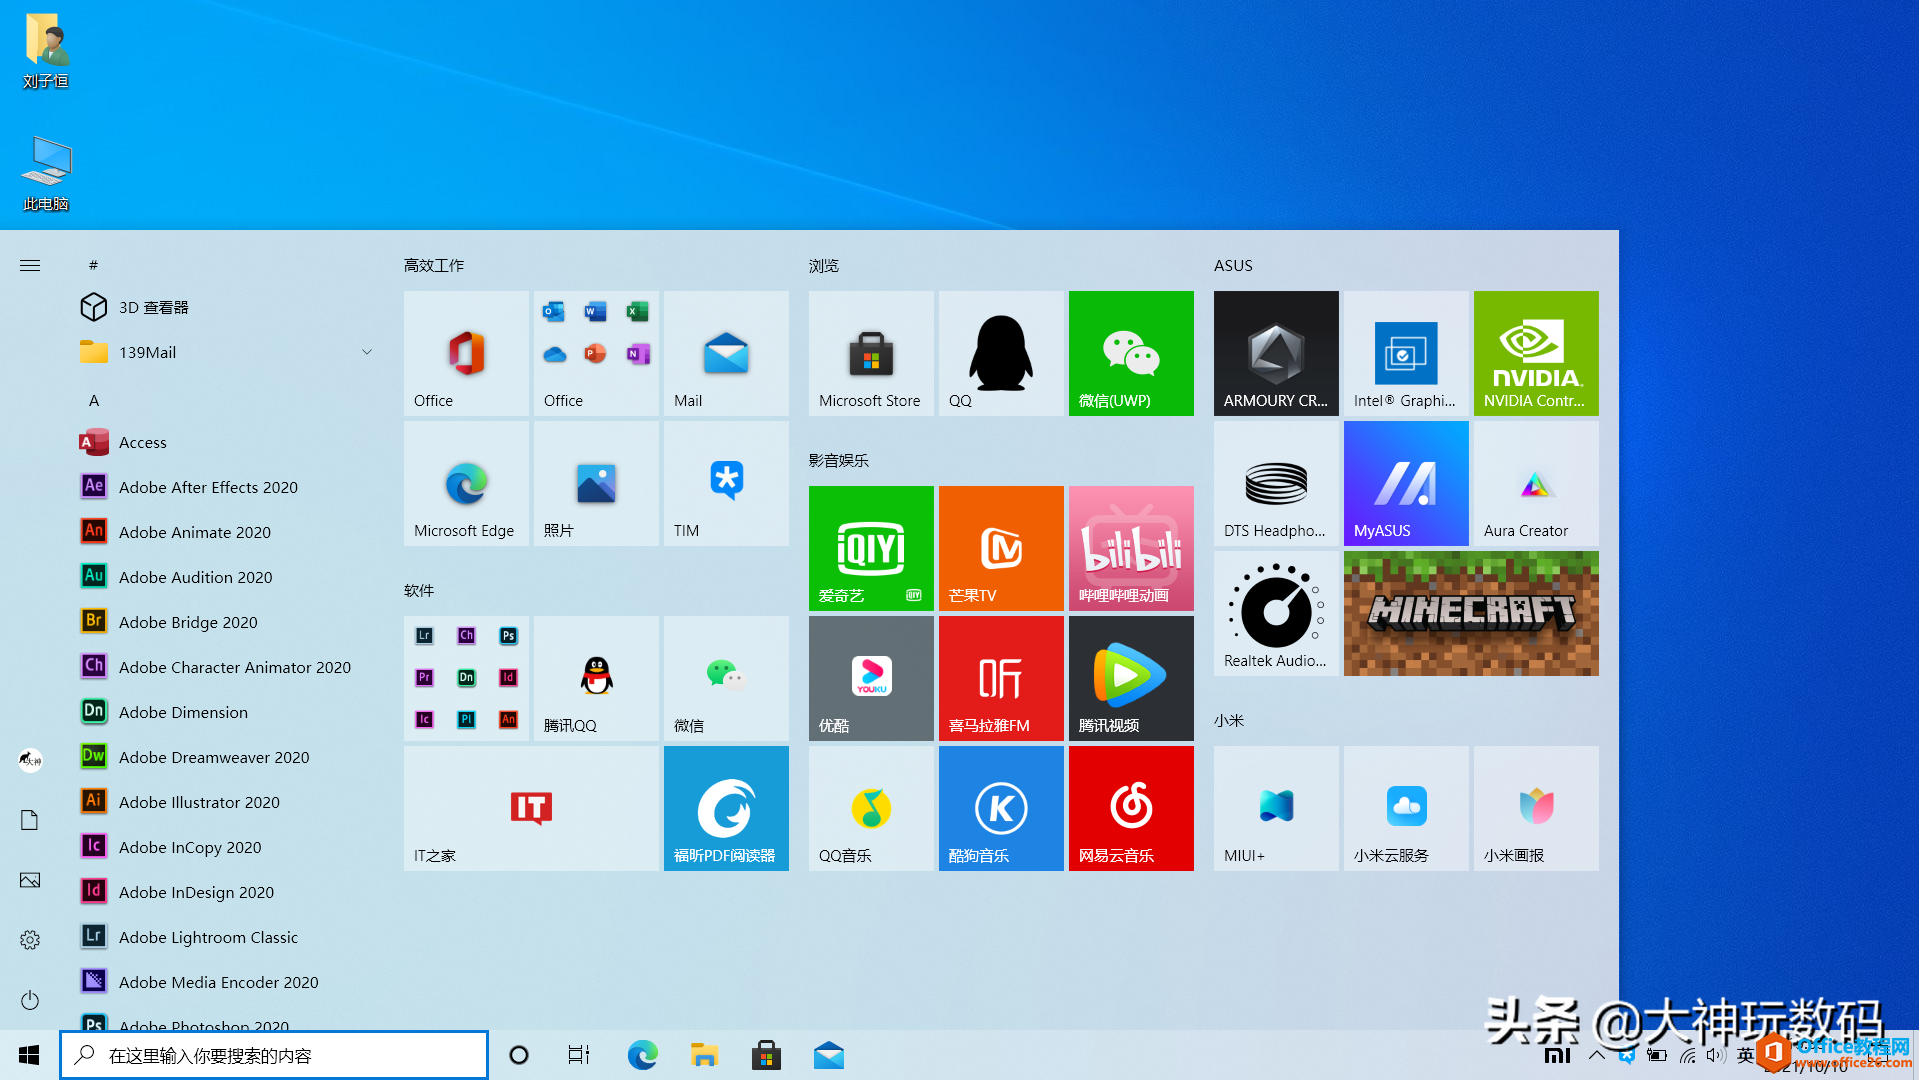1919x1080 pixels.
Task: Jump to letter A section header
Action: 94,400
